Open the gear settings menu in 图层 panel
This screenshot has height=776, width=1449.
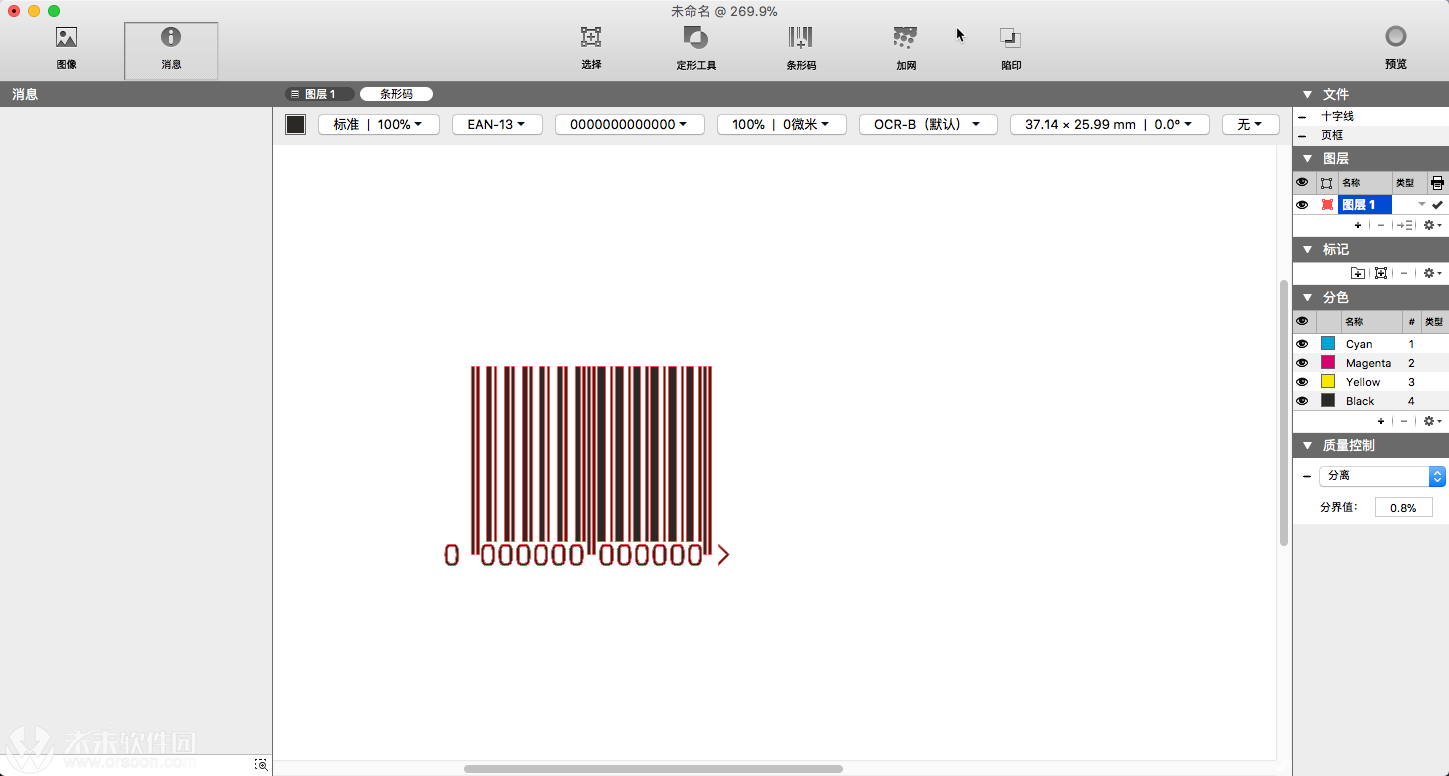point(1433,225)
